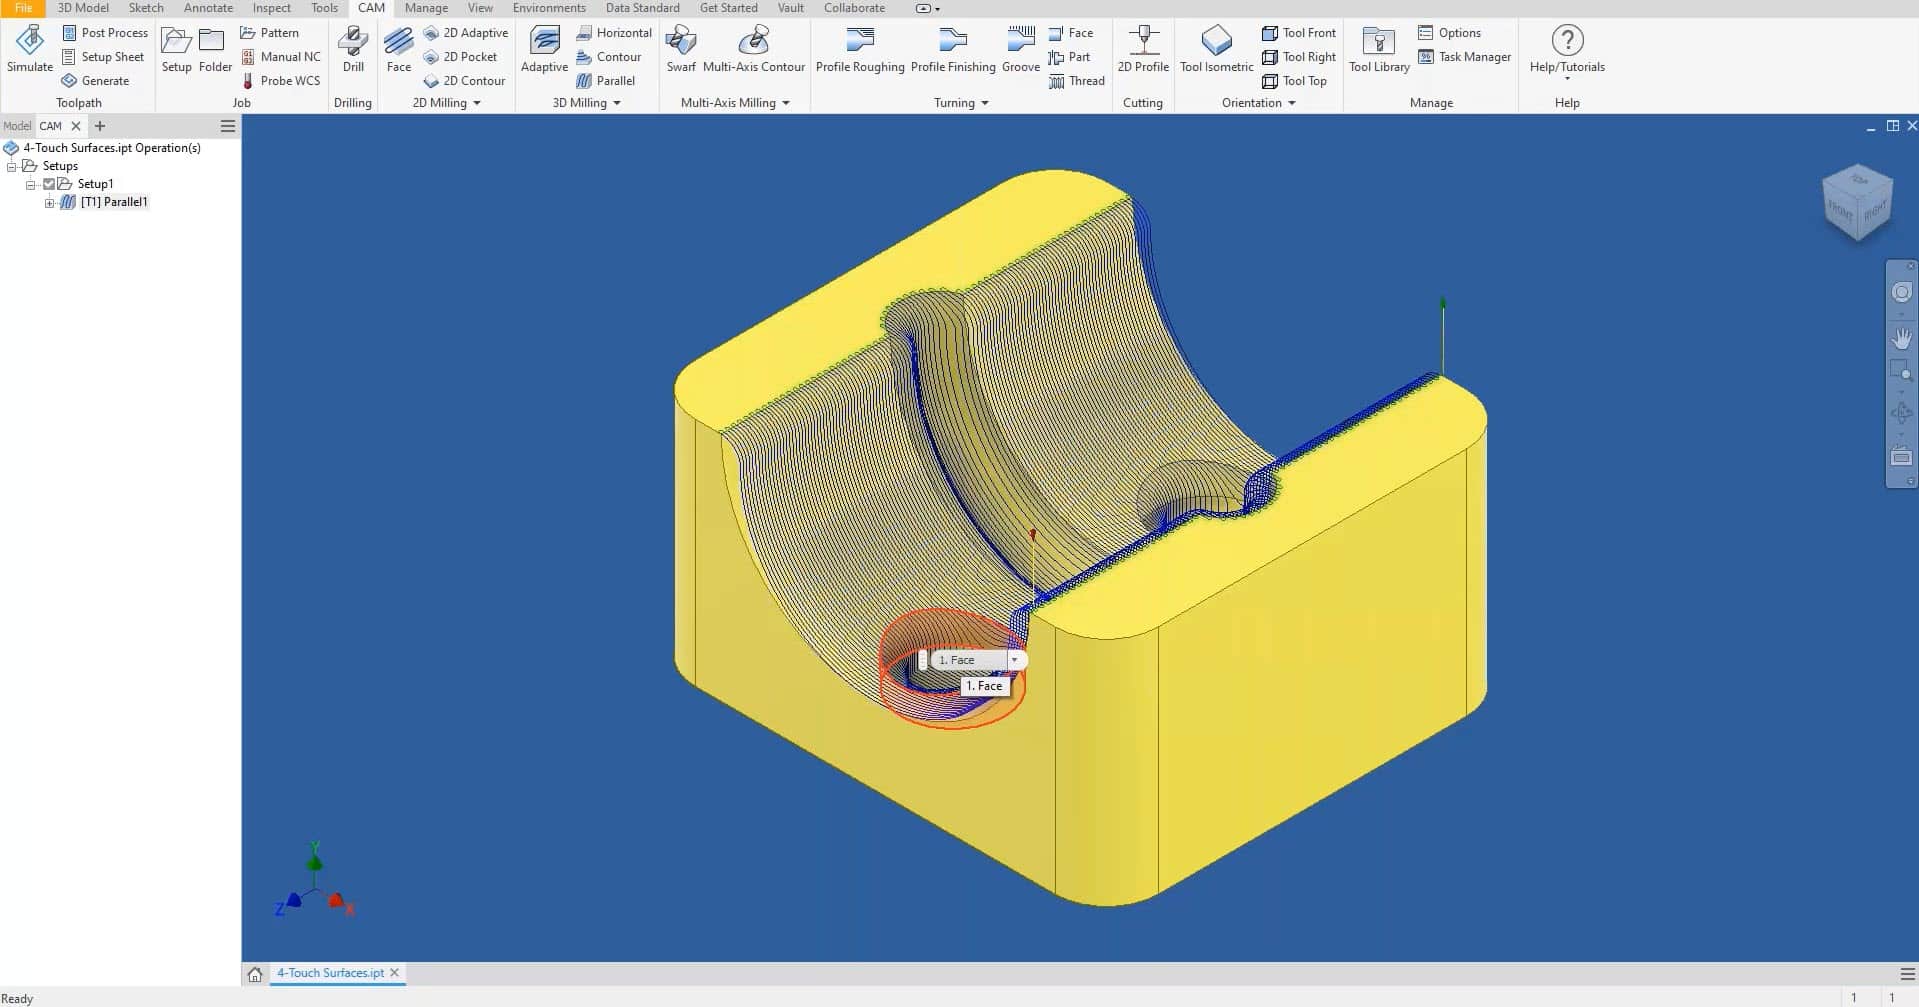This screenshot has height=1007, width=1919.
Task: Expand the Turning panel dropdown
Action: pos(984,103)
